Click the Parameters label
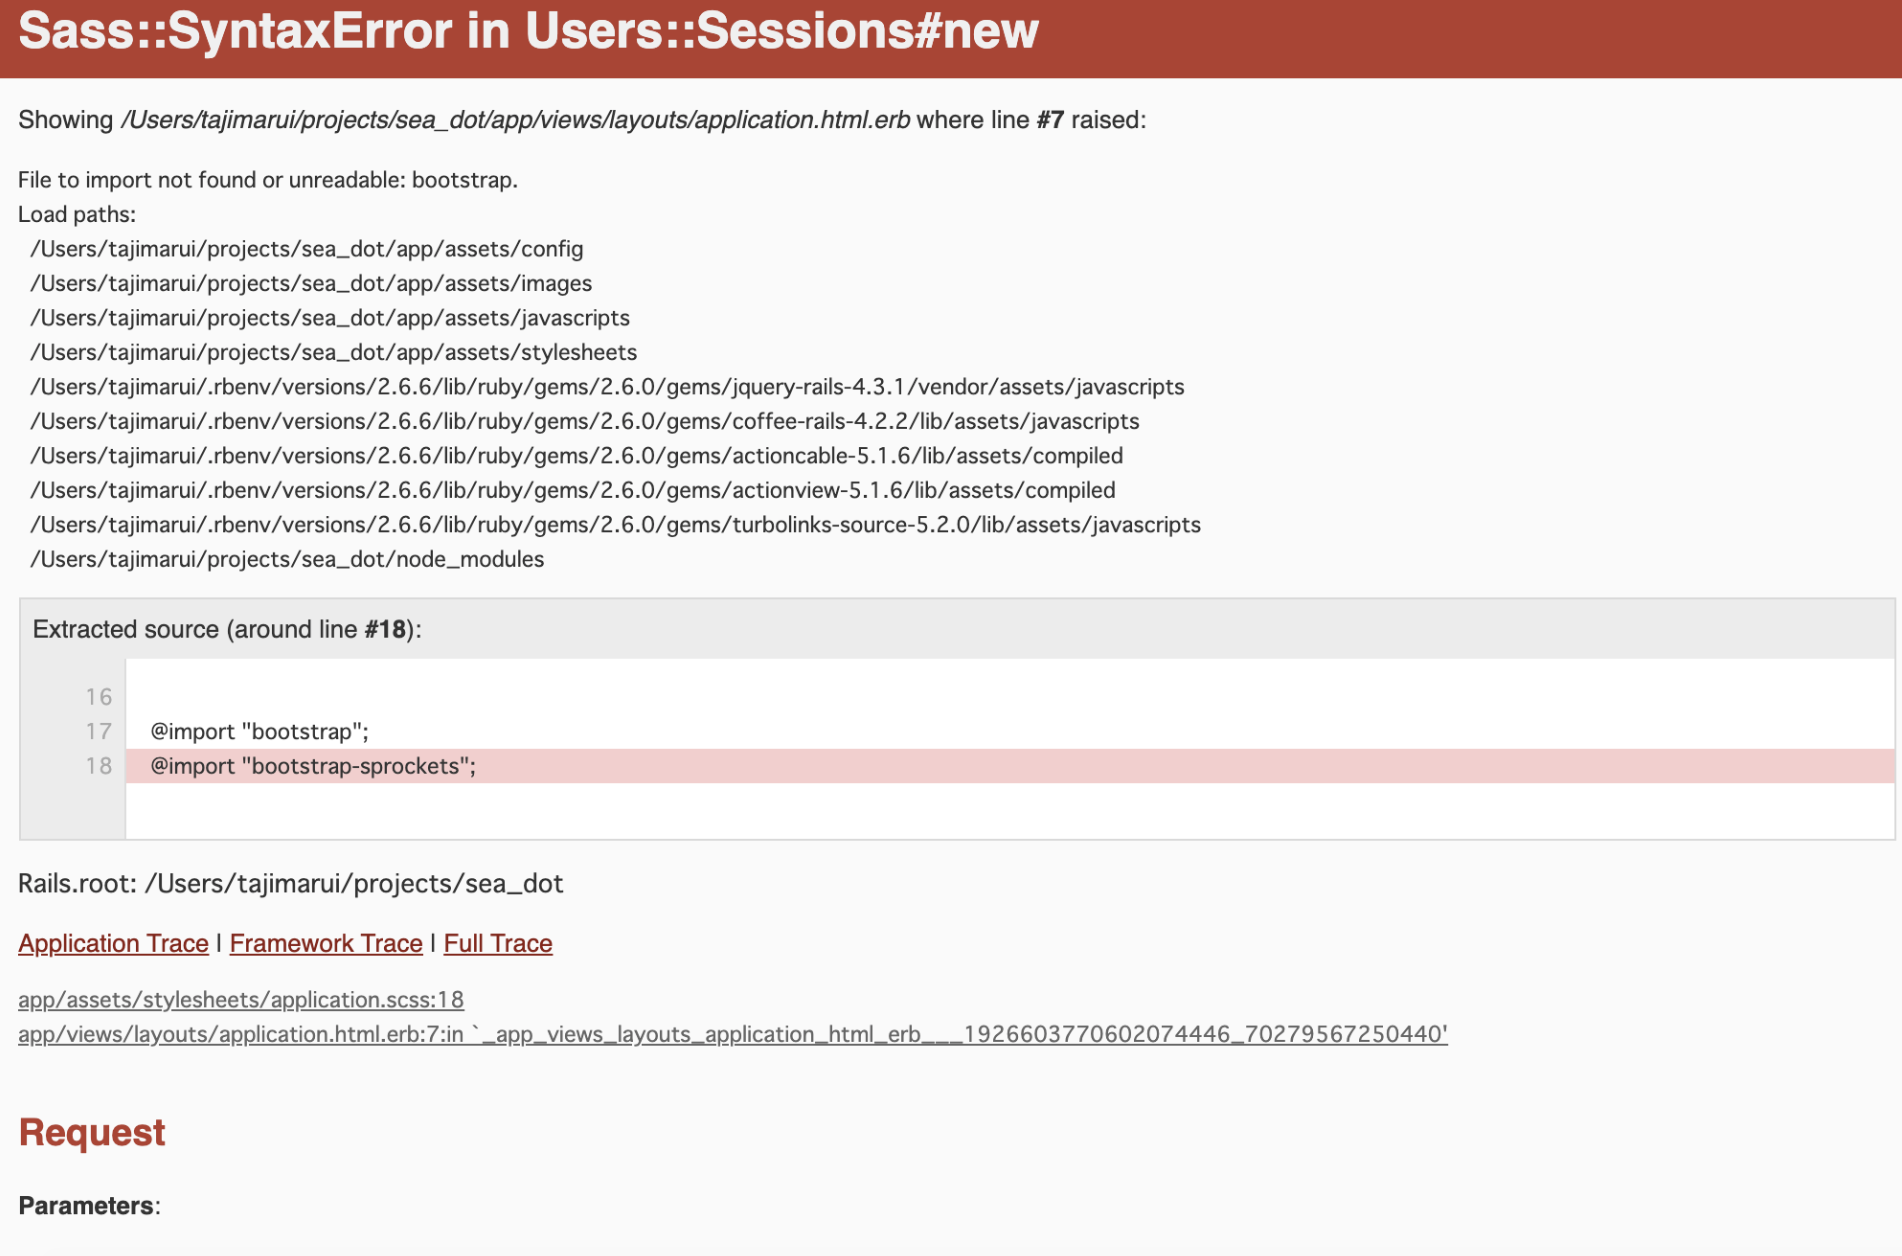 pos(89,1205)
